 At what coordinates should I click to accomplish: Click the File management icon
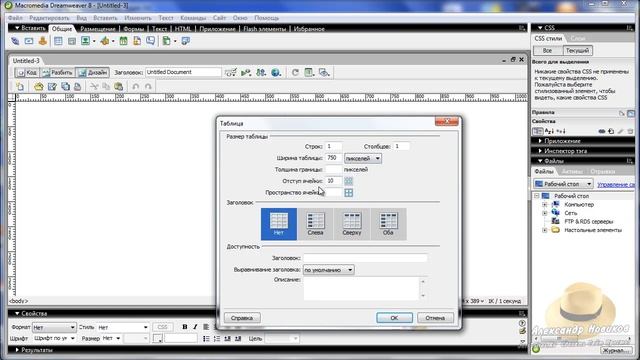click(261, 73)
